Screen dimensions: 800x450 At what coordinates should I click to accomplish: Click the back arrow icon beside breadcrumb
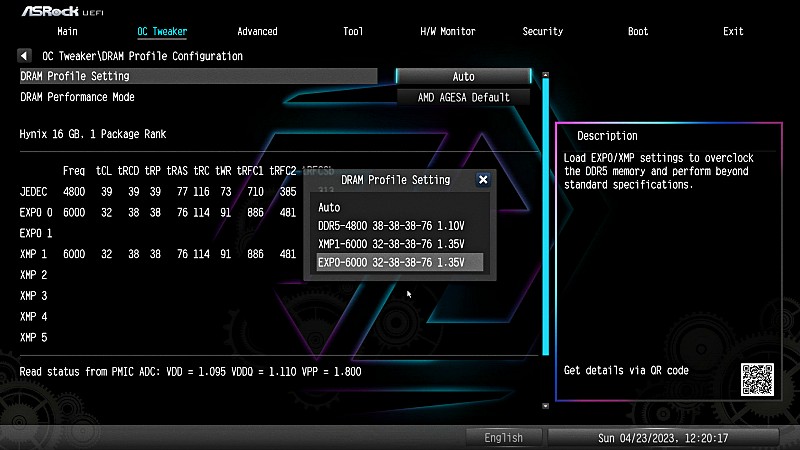25,56
